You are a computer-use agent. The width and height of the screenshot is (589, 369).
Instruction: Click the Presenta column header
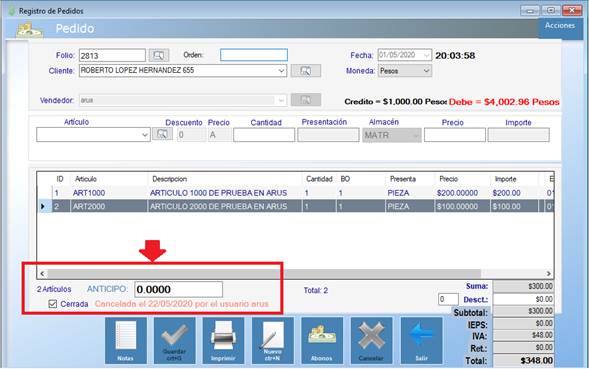click(x=403, y=179)
